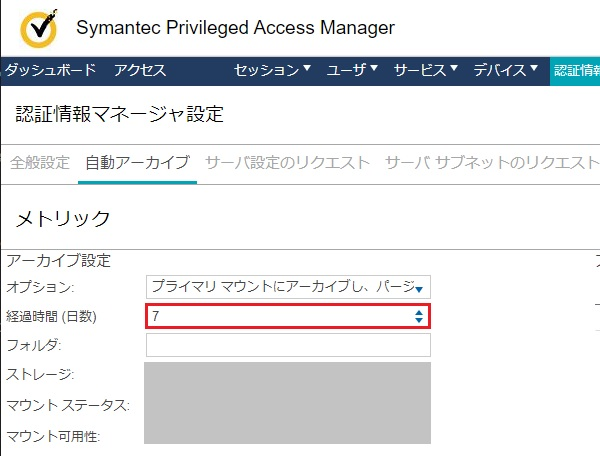This screenshot has width=600, height=456.
Task: Click the アーカイブ設定 label
Action: 59,261
